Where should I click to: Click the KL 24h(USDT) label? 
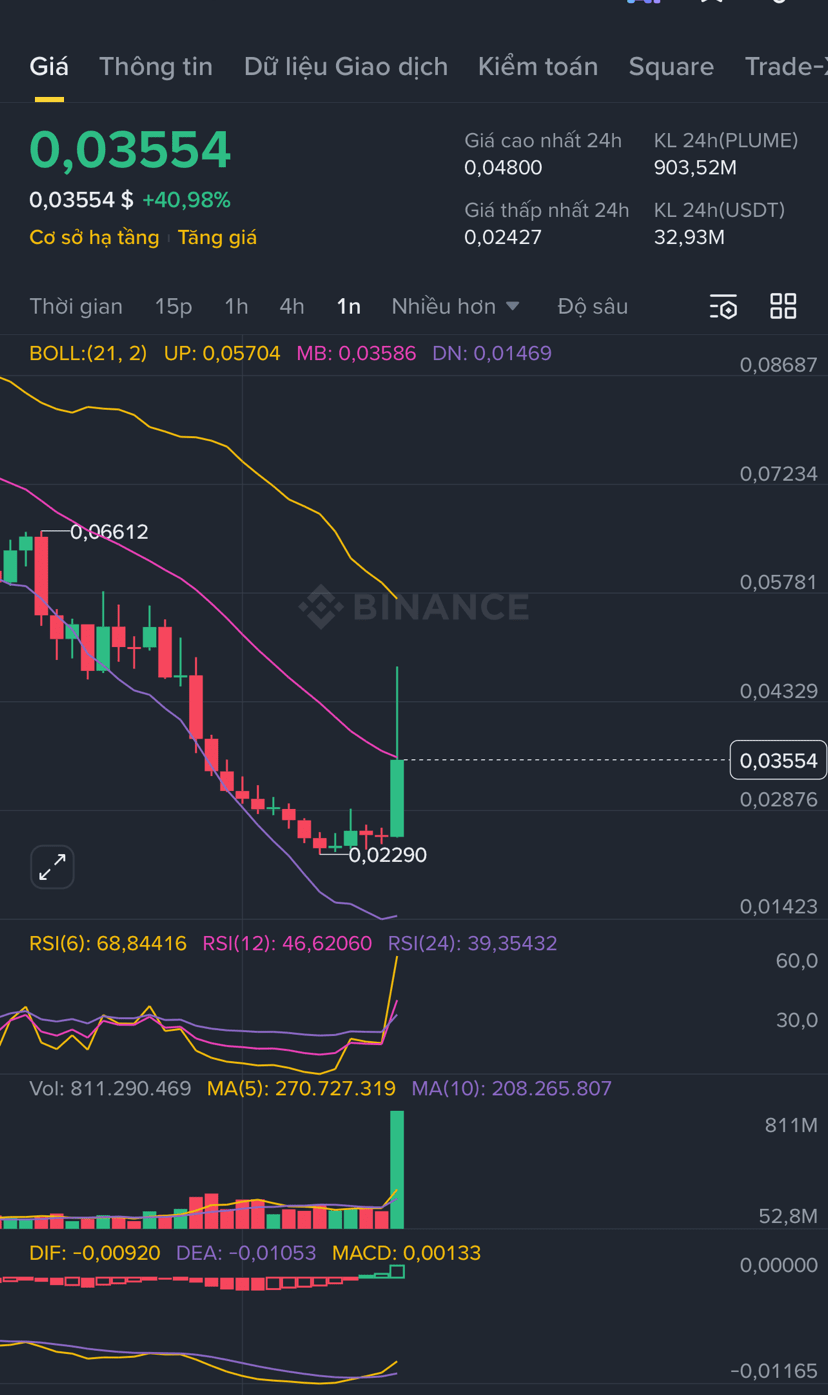[x=719, y=210]
